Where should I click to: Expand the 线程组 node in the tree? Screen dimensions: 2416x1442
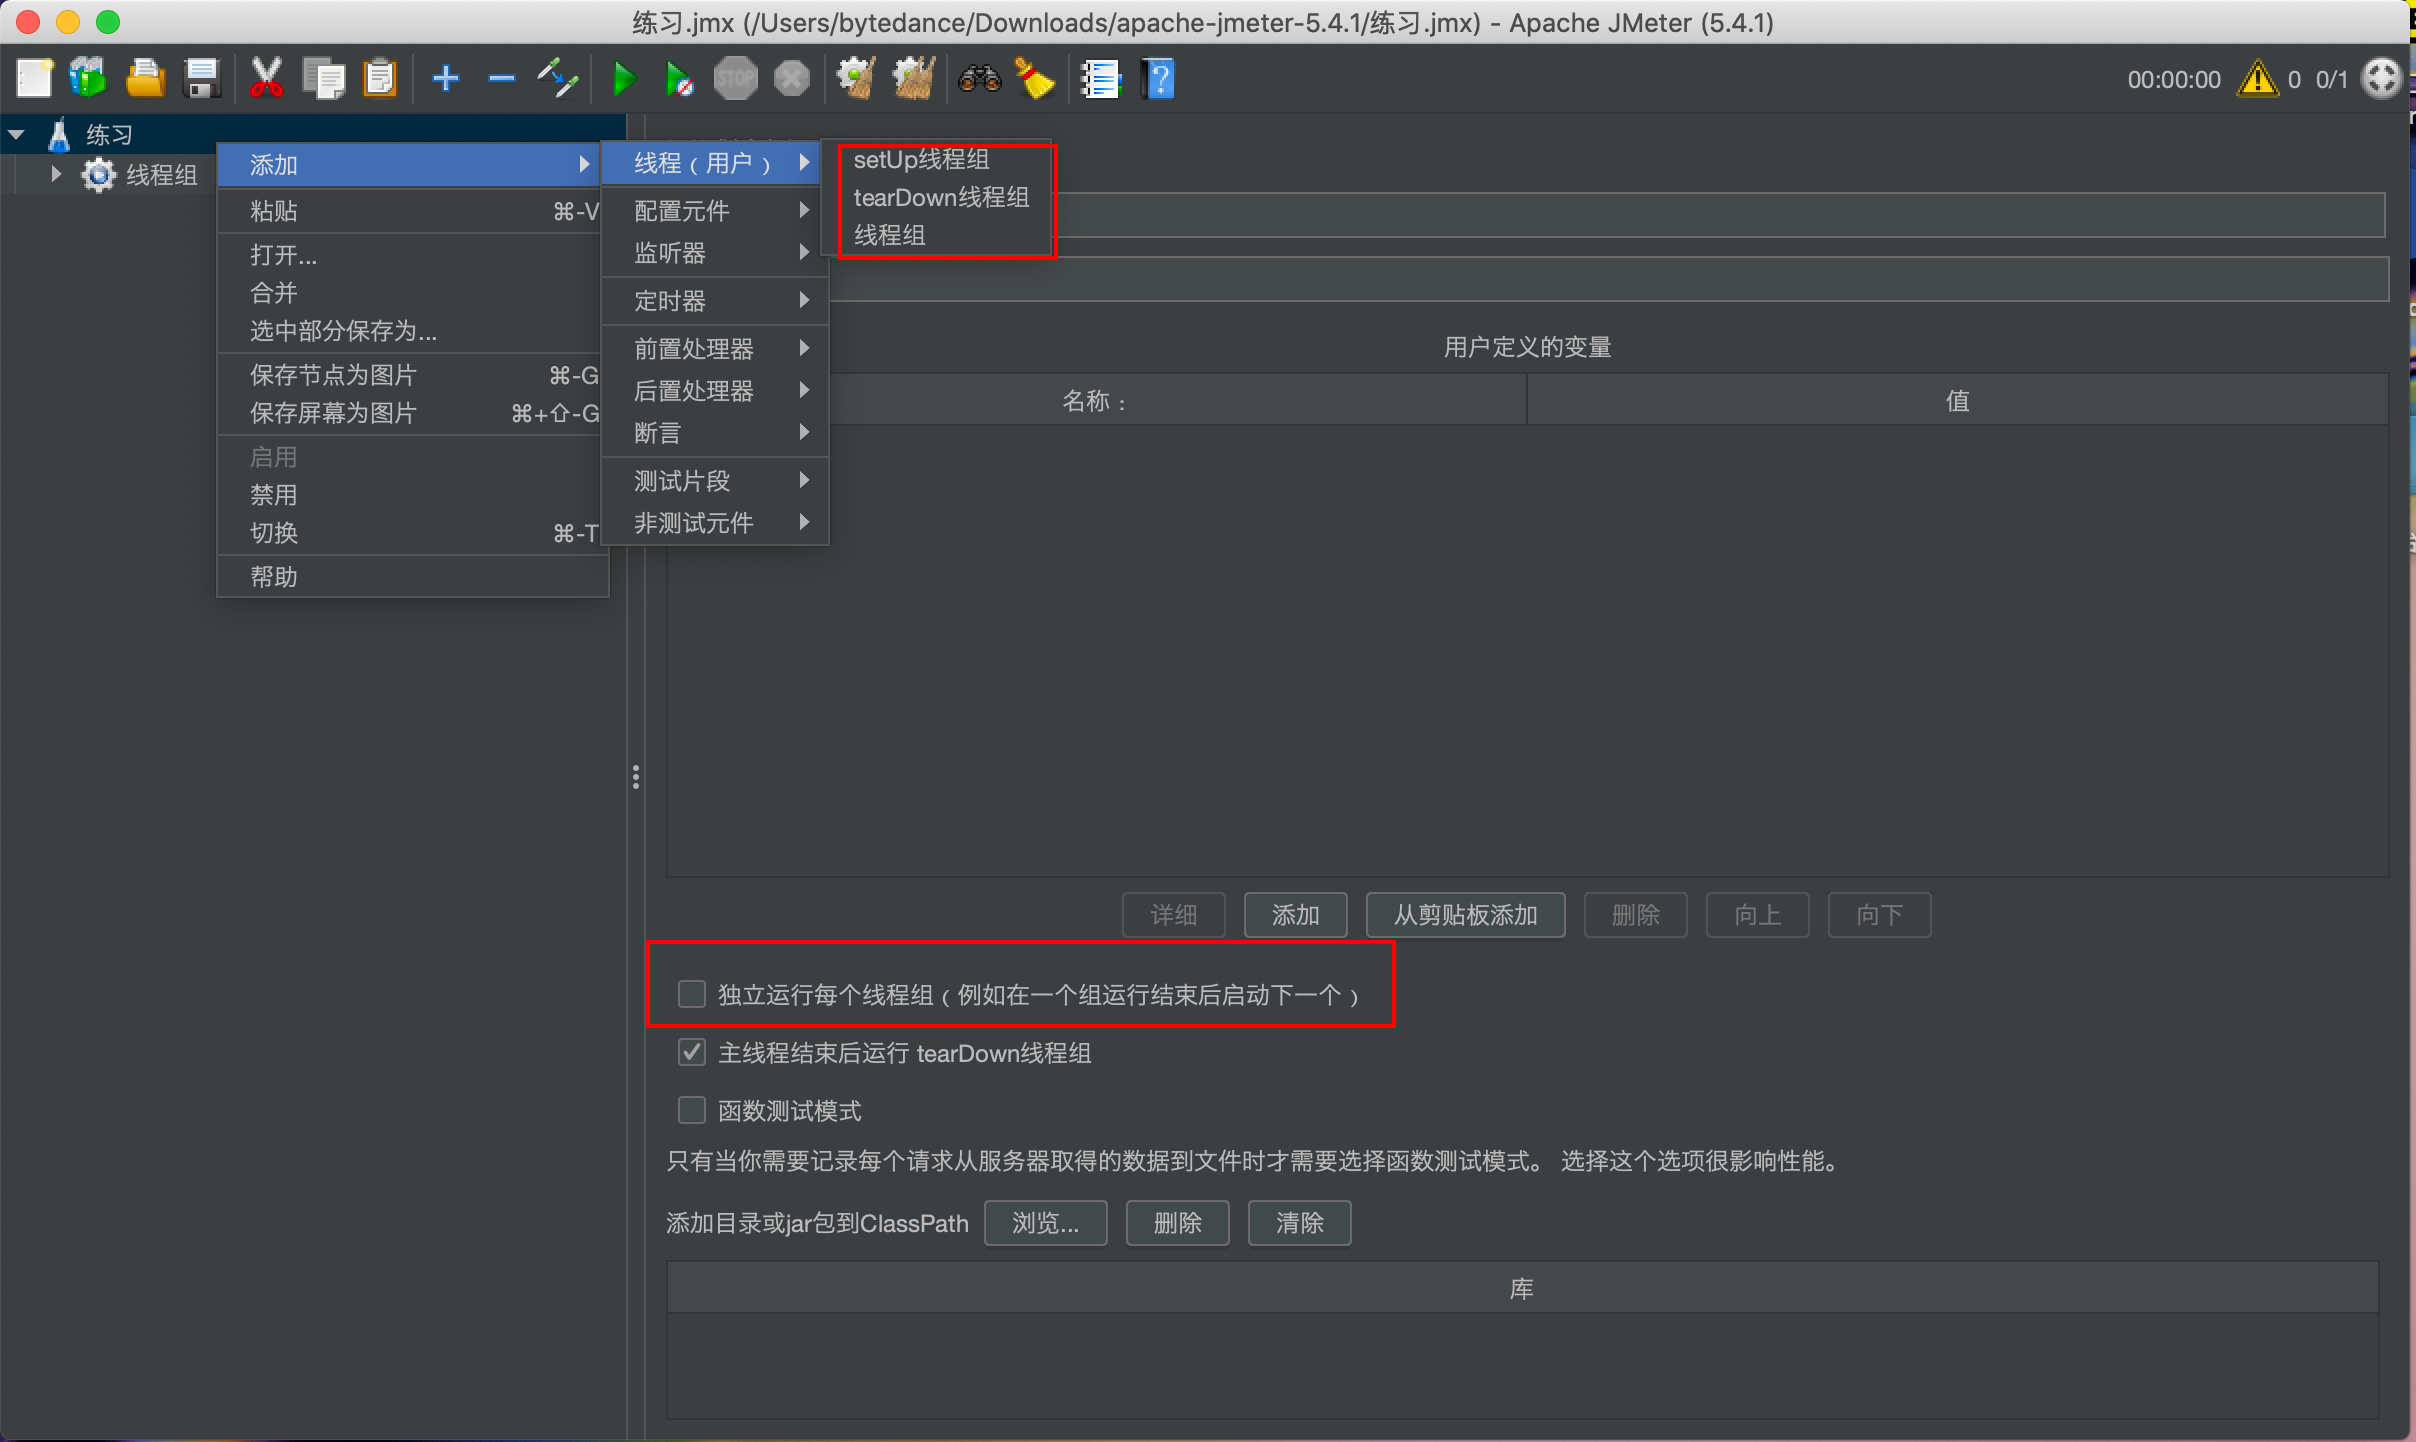click(x=55, y=173)
